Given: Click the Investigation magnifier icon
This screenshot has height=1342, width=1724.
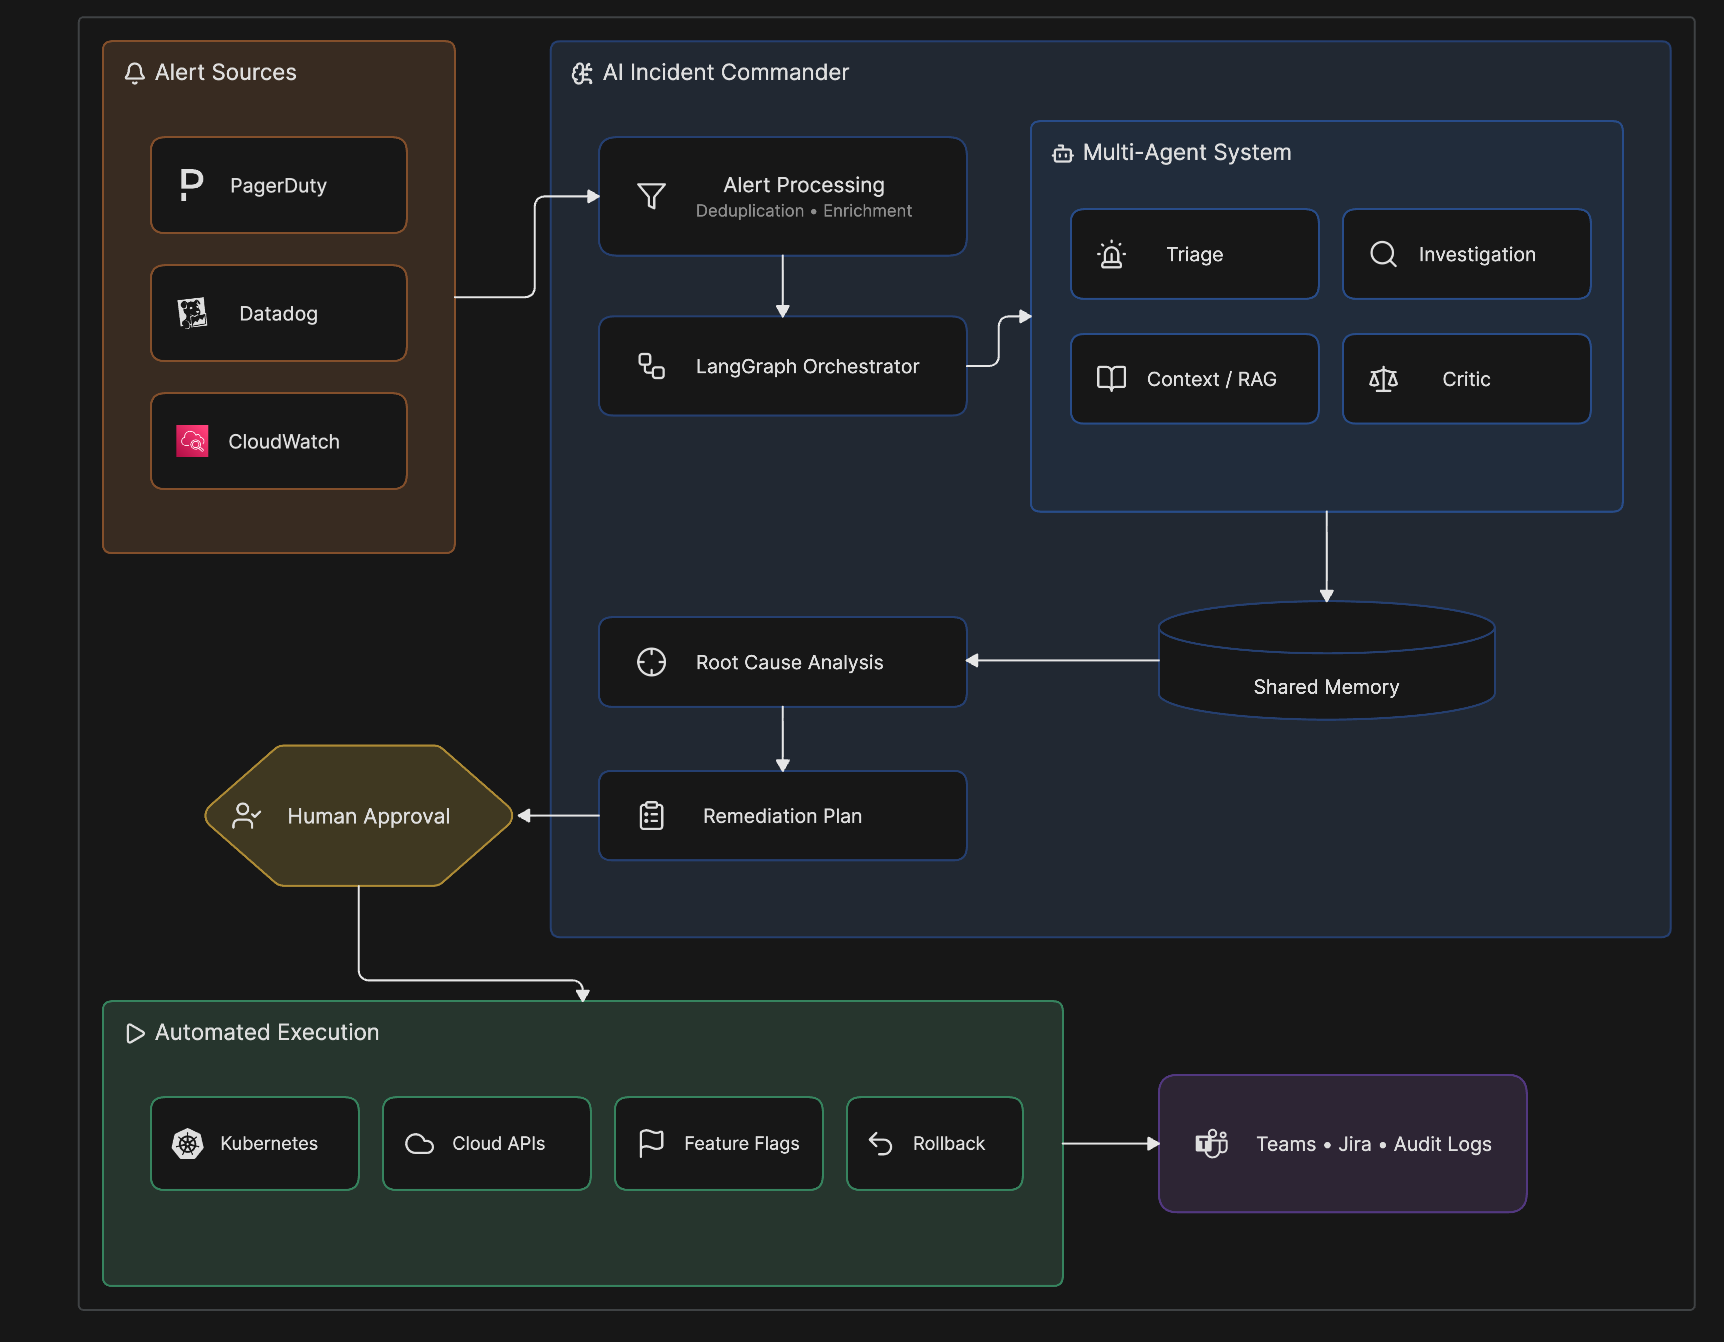Looking at the screenshot, I should click(1383, 254).
